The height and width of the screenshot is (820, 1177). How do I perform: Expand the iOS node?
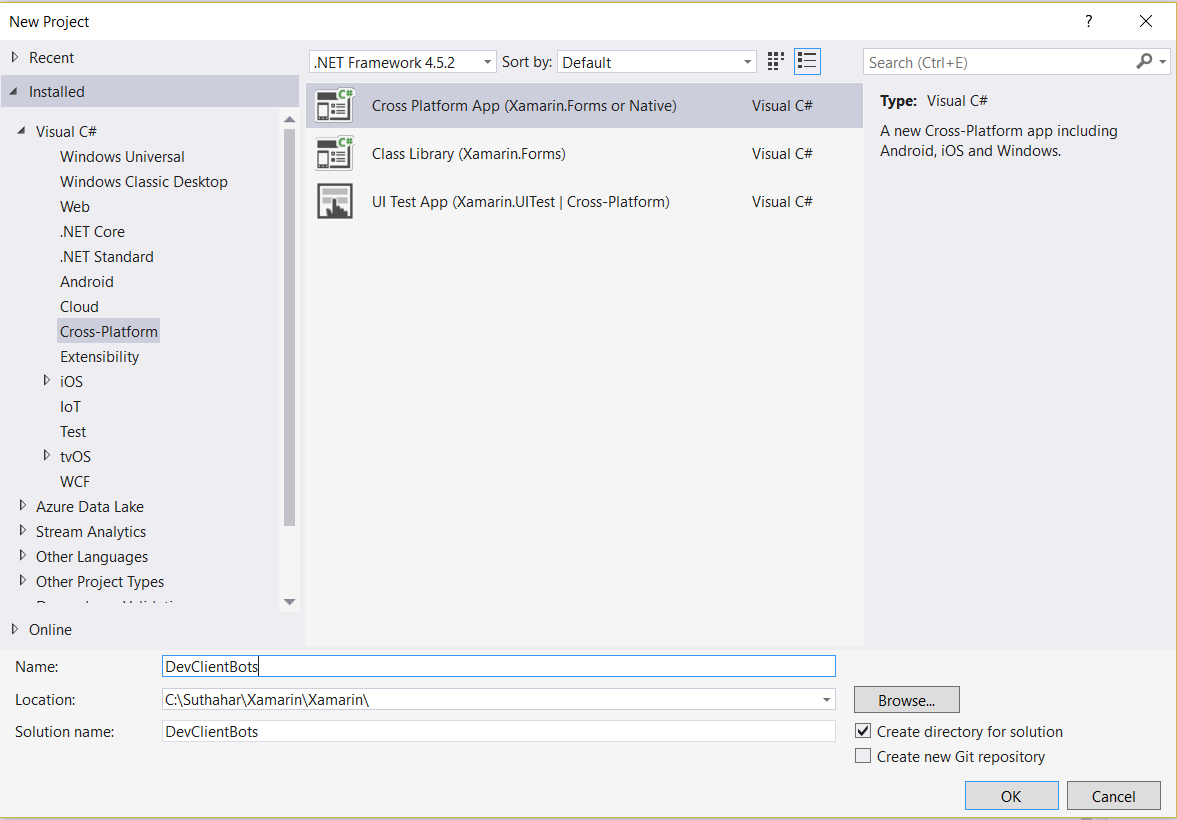(47, 381)
